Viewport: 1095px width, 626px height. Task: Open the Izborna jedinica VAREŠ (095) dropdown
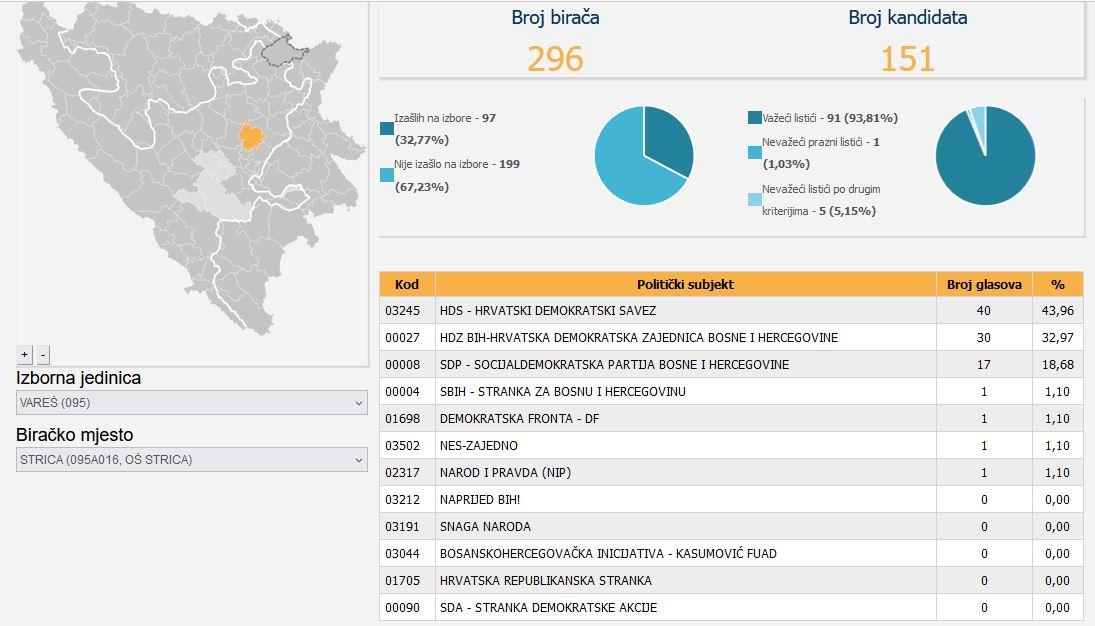point(192,402)
